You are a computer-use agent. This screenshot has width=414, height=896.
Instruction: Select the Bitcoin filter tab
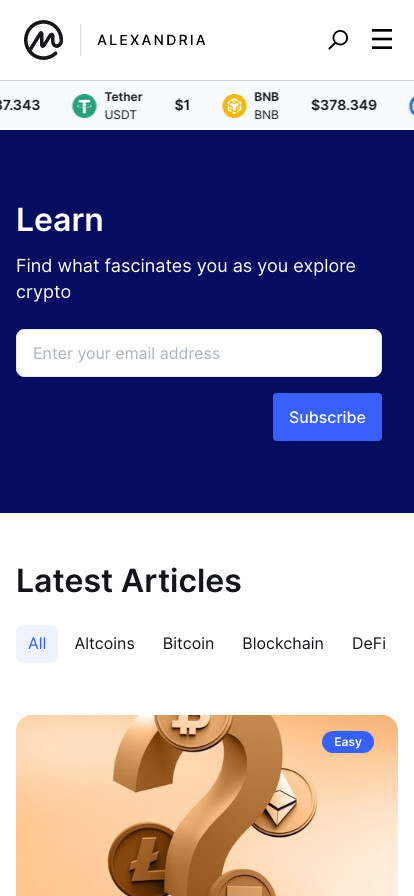point(189,644)
